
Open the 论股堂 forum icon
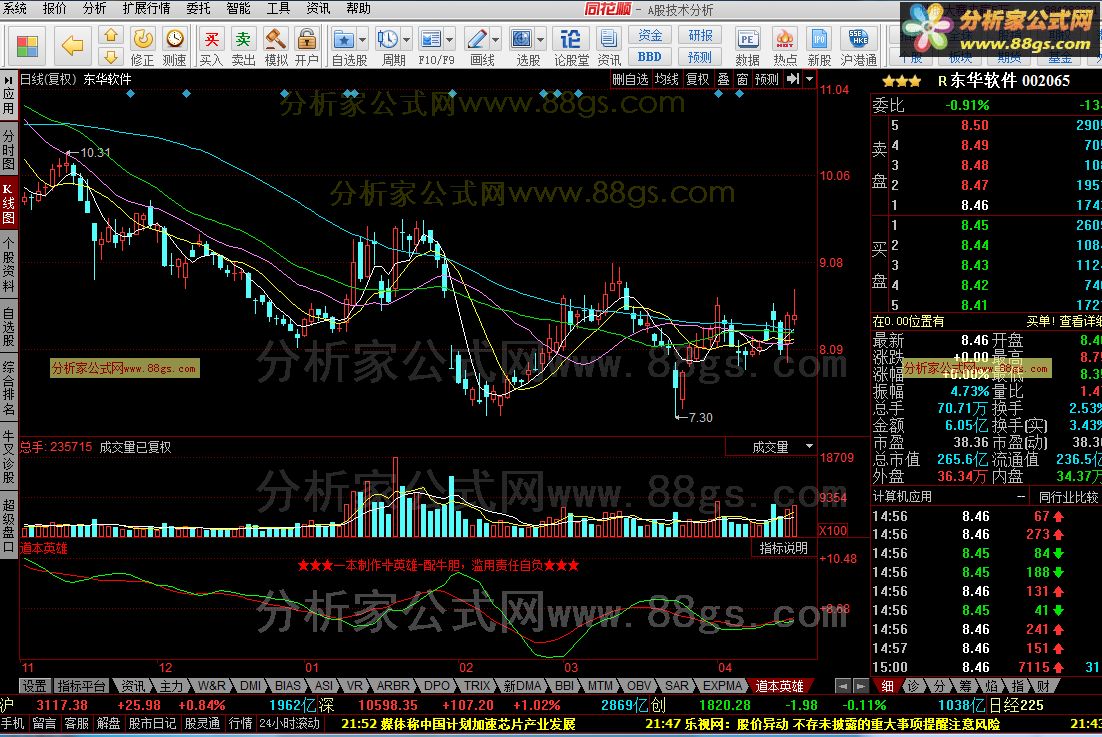click(x=571, y=46)
